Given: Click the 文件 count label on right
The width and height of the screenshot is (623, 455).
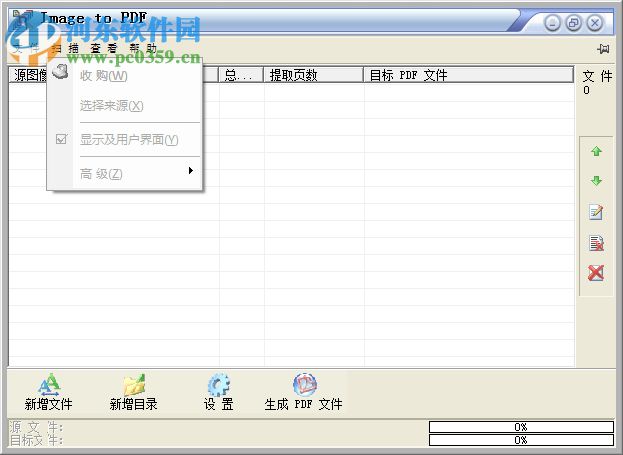Looking at the screenshot, I should click(597, 76).
